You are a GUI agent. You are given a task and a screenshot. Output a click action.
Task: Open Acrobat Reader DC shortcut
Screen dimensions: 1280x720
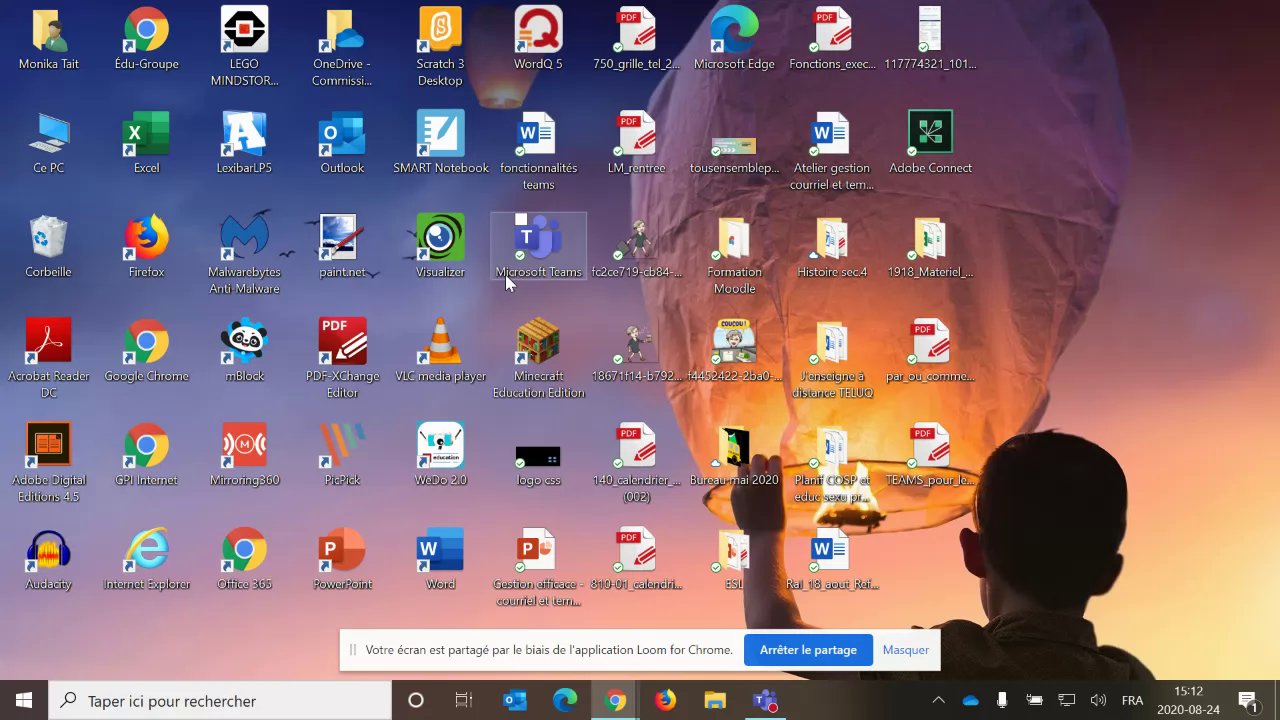tap(48, 359)
